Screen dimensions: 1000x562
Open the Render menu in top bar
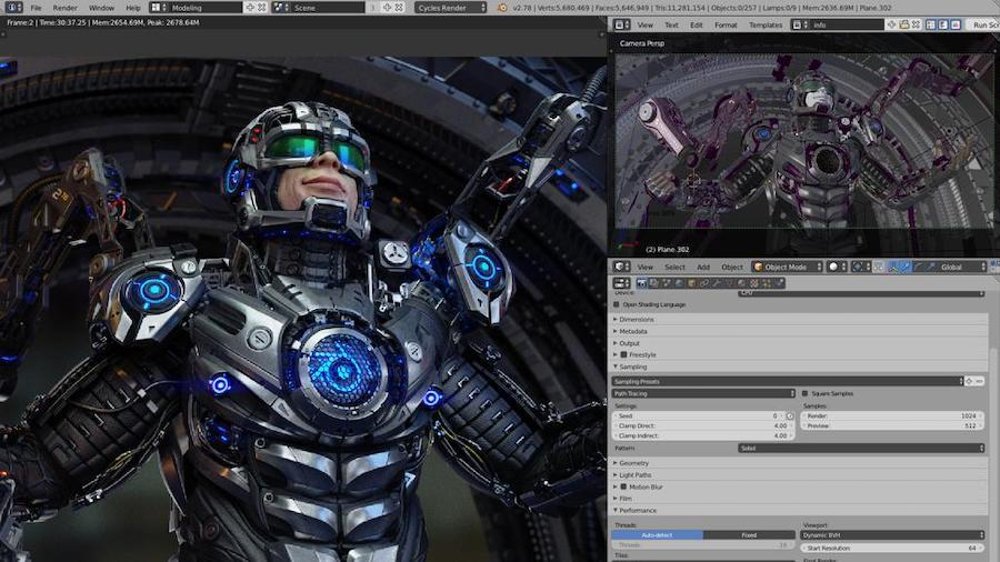click(x=65, y=8)
